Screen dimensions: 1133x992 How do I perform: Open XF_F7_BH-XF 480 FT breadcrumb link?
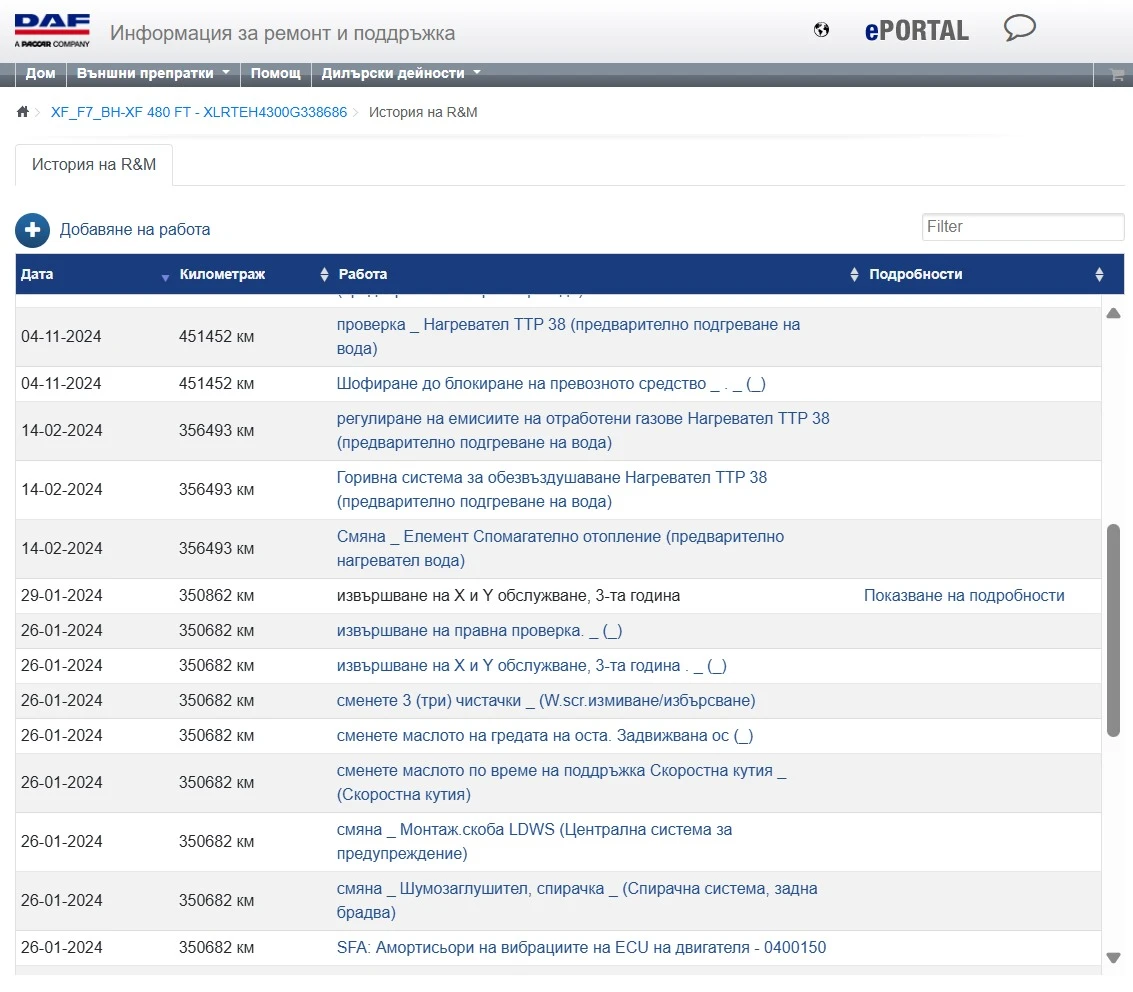tap(199, 112)
